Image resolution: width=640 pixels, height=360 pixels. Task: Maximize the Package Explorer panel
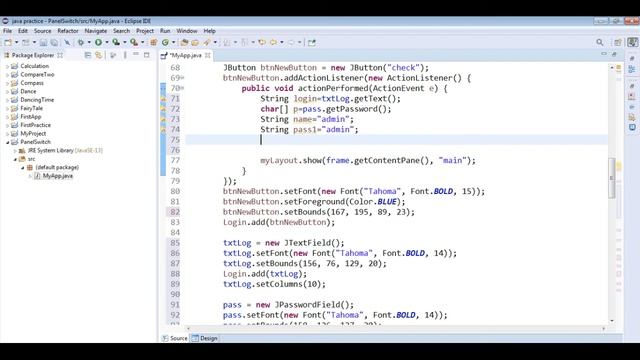(147, 55)
